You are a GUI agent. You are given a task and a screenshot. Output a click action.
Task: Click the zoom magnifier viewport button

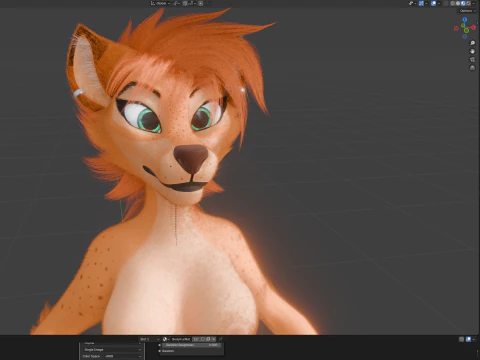pyautogui.click(x=472, y=43)
